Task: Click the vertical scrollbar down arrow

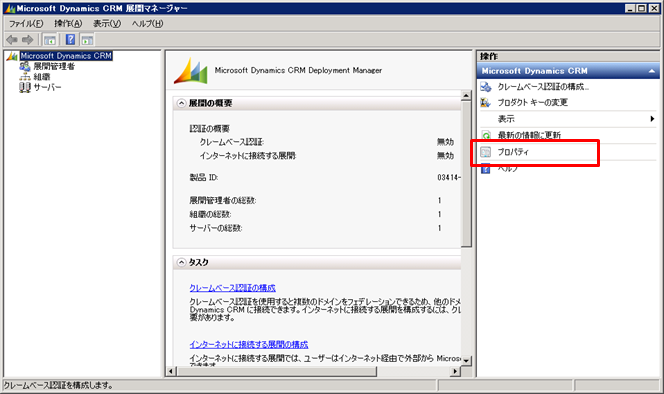Action: pyautogui.click(x=466, y=361)
